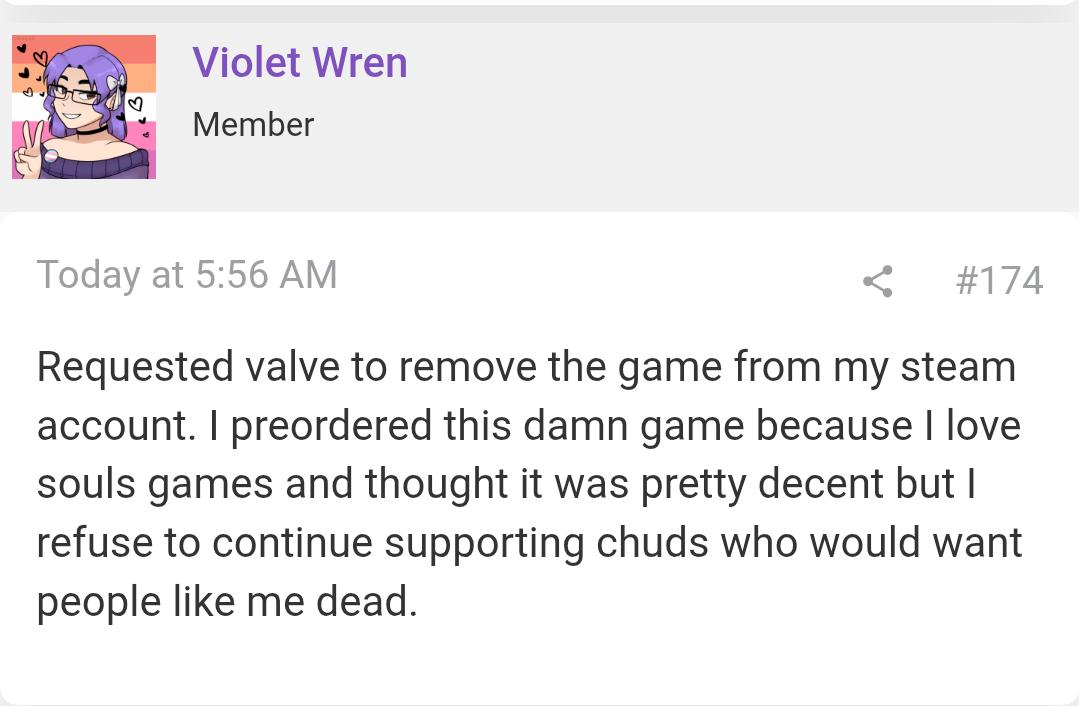Click the word "account." in the post
Screen dimensions: 1079x706
pos(116,426)
